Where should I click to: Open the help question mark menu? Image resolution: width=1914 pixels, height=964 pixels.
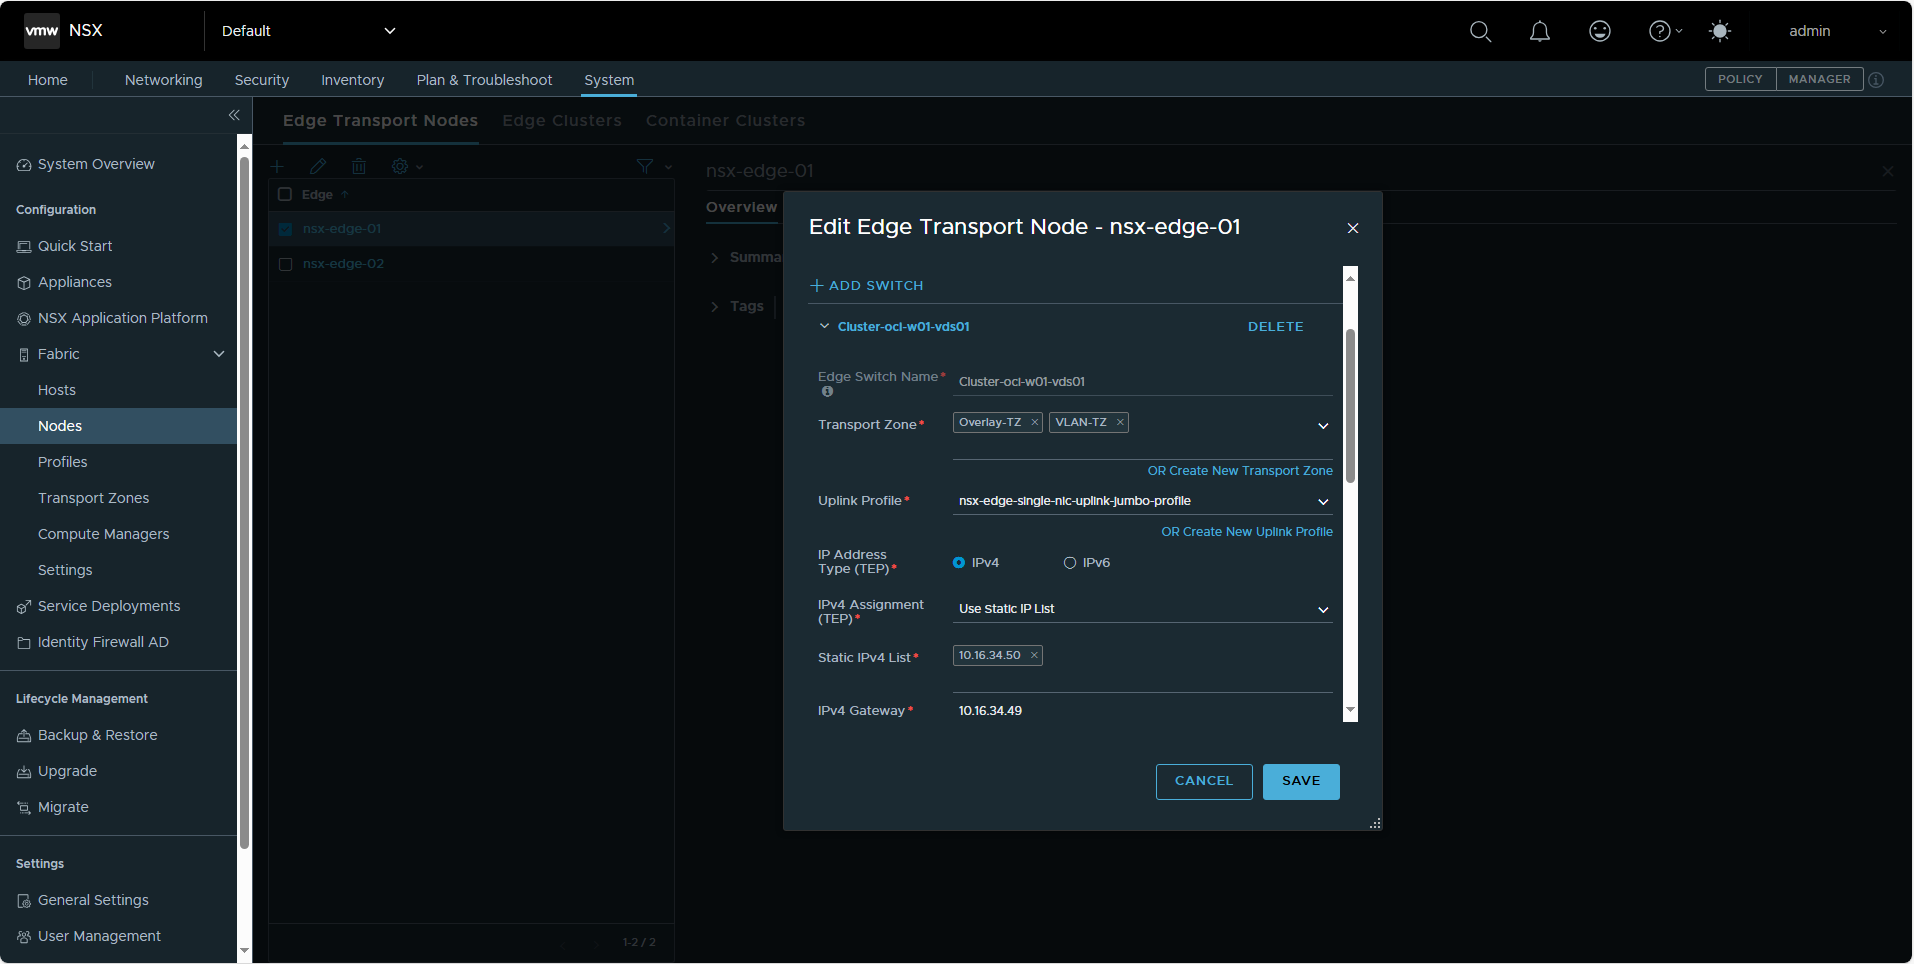click(1665, 31)
